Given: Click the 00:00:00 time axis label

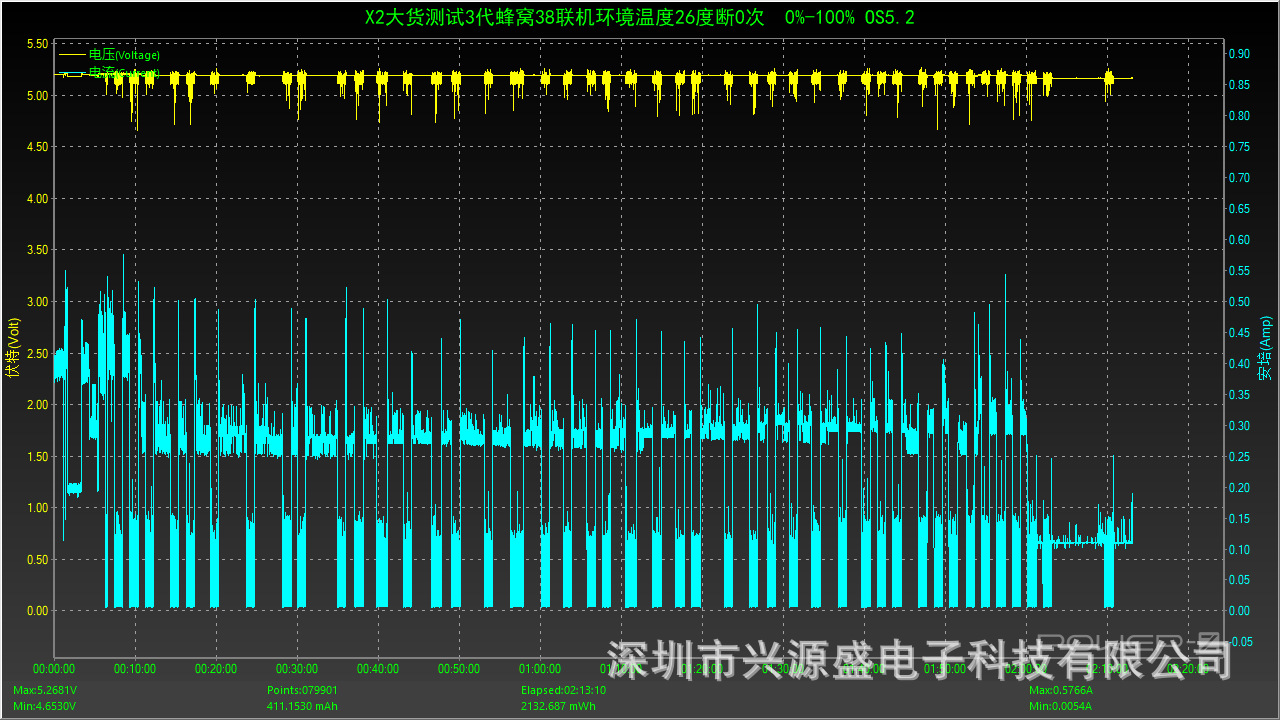Looking at the screenshot, I should coord(54,669).
